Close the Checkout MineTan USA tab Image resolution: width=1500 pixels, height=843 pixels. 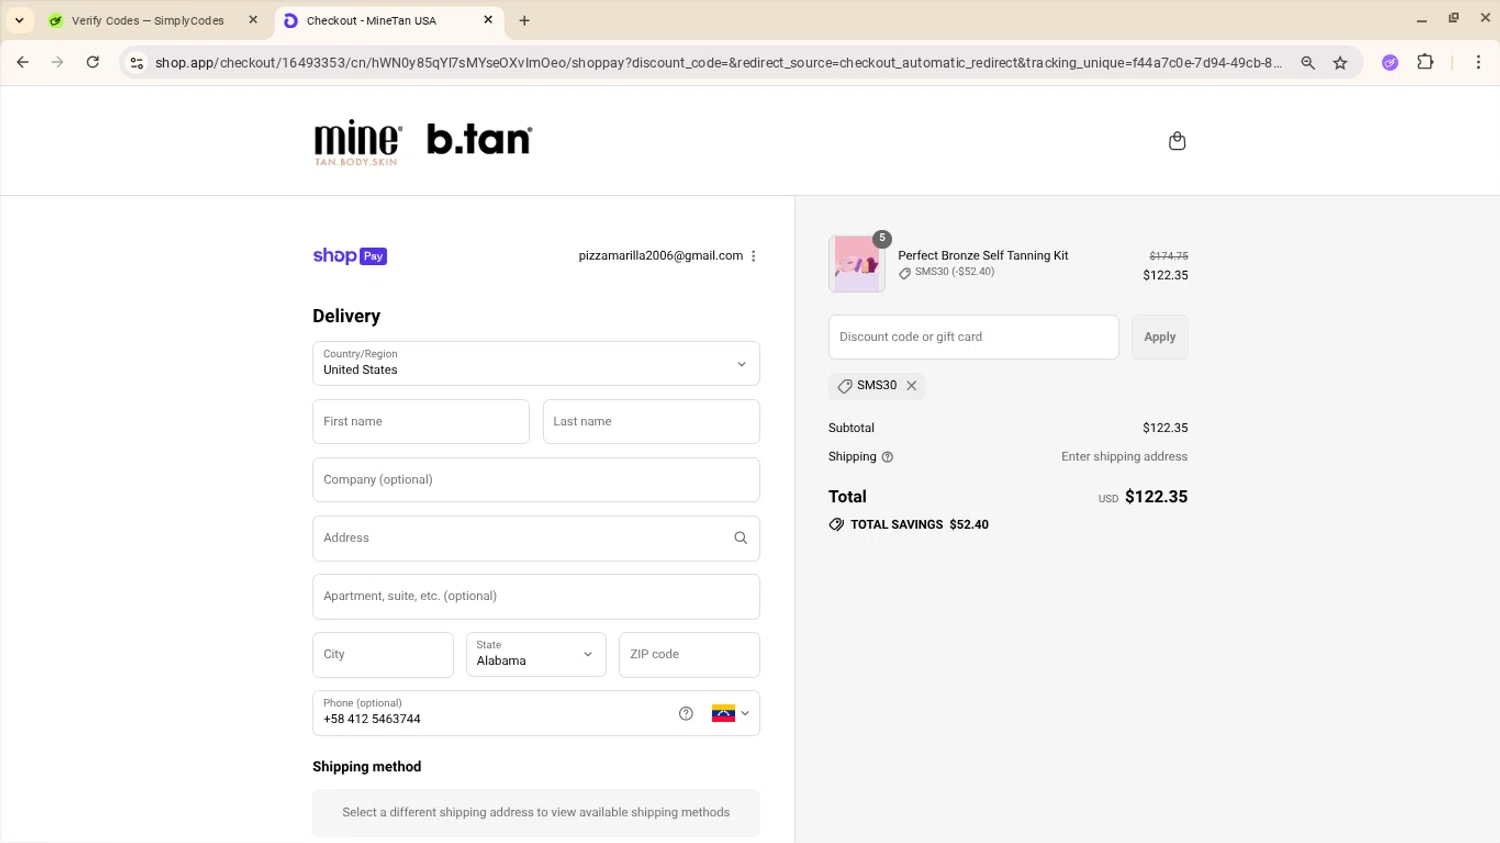(x=488, y=20)
